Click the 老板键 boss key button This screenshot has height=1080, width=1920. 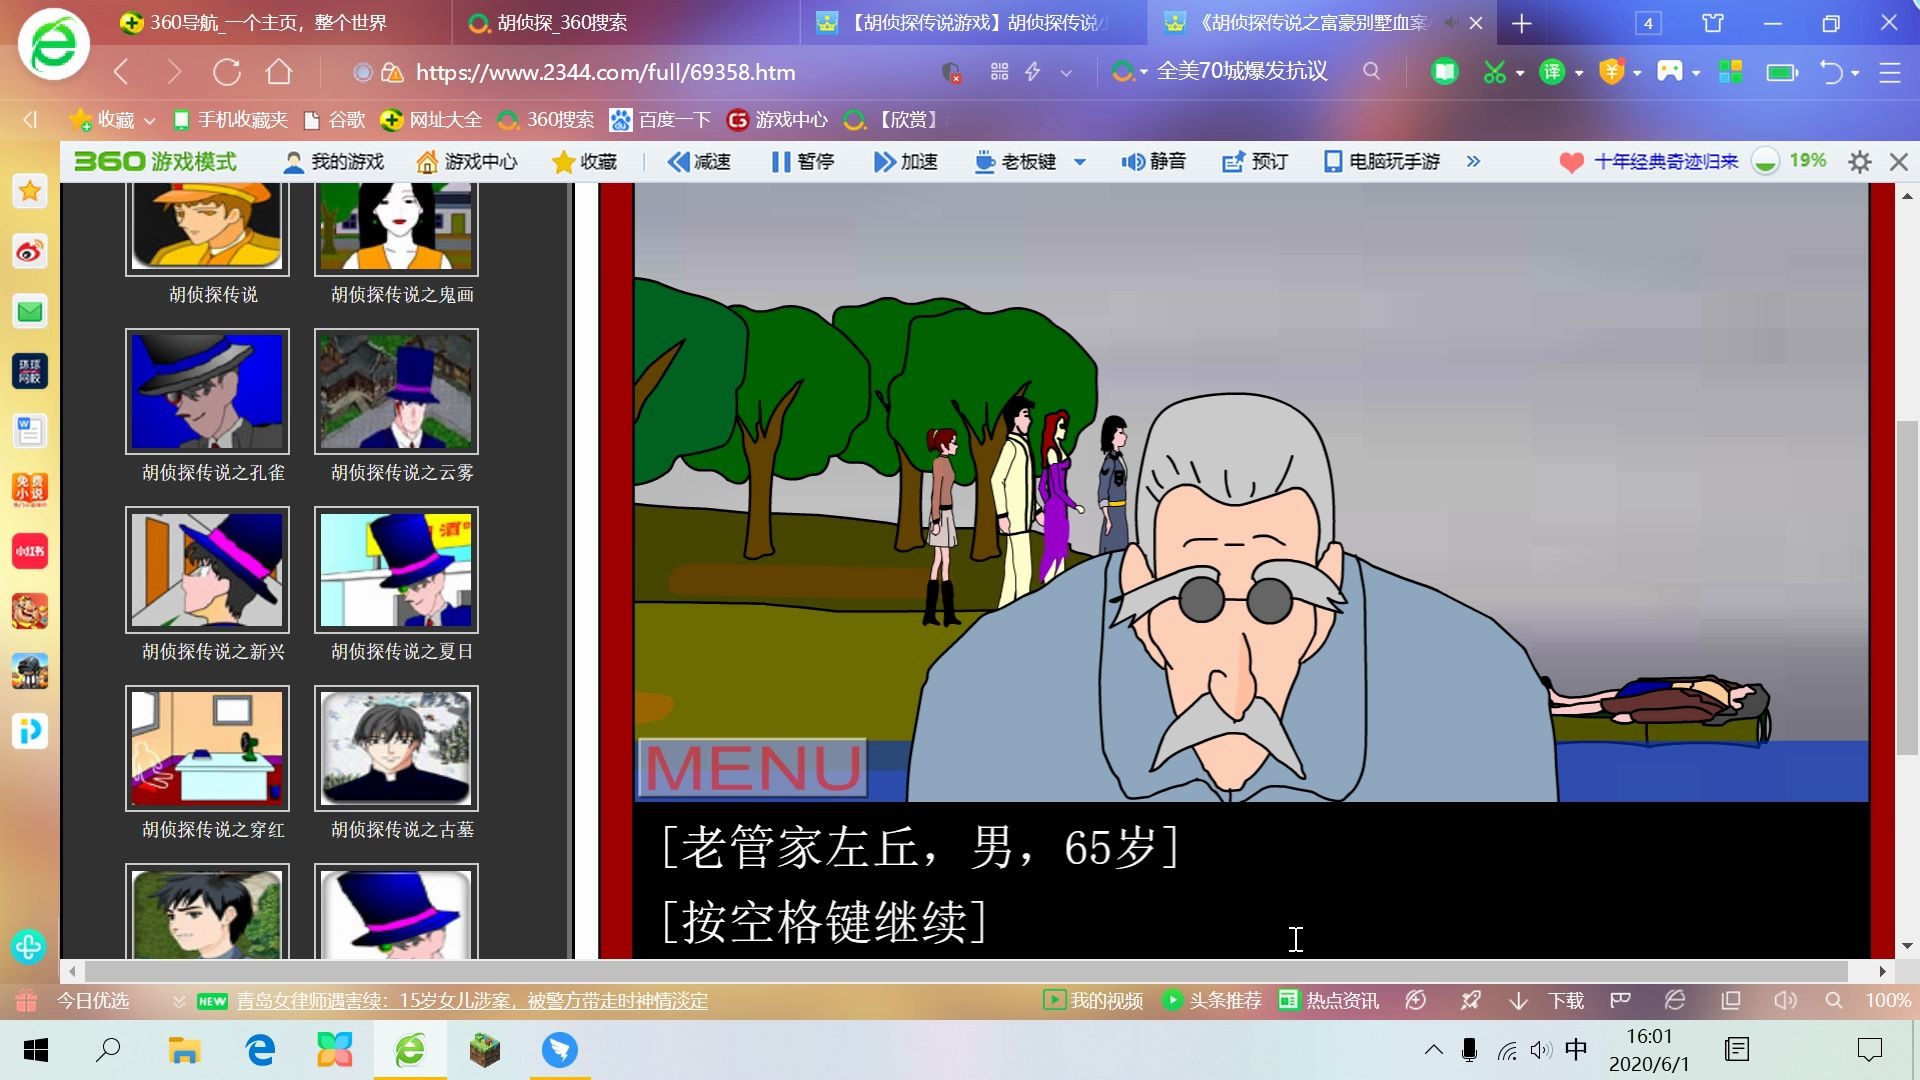(x=1016, y=161)
